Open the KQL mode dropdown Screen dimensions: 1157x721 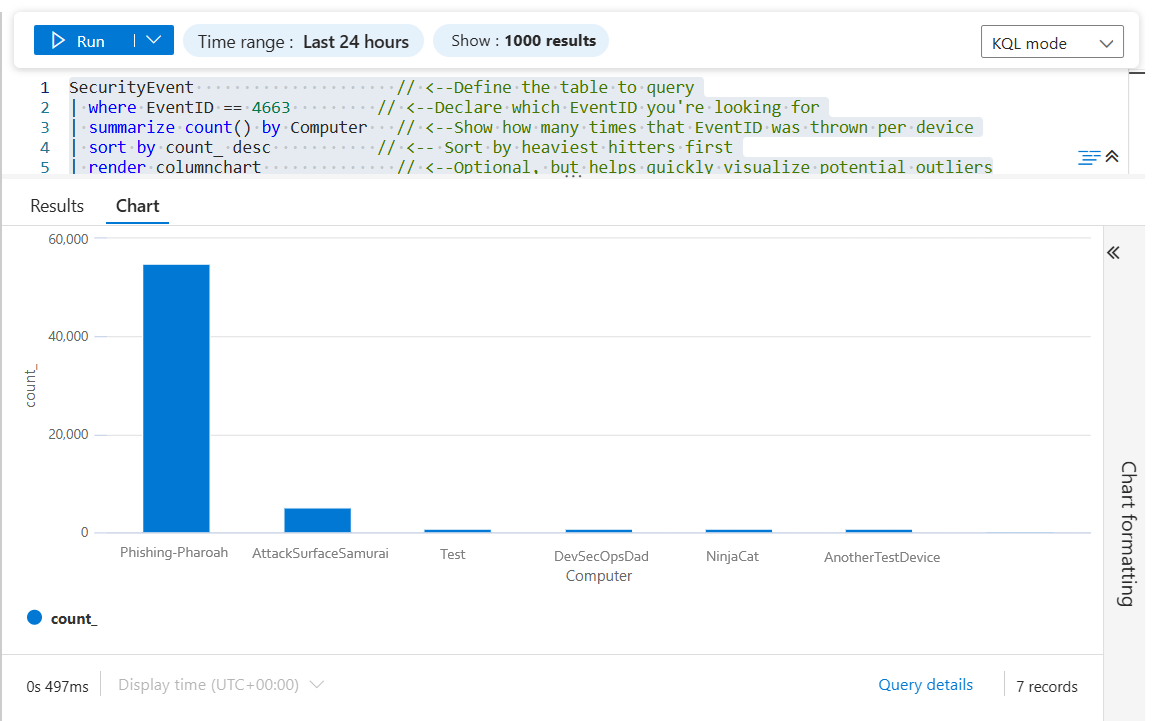[1052, 43]
